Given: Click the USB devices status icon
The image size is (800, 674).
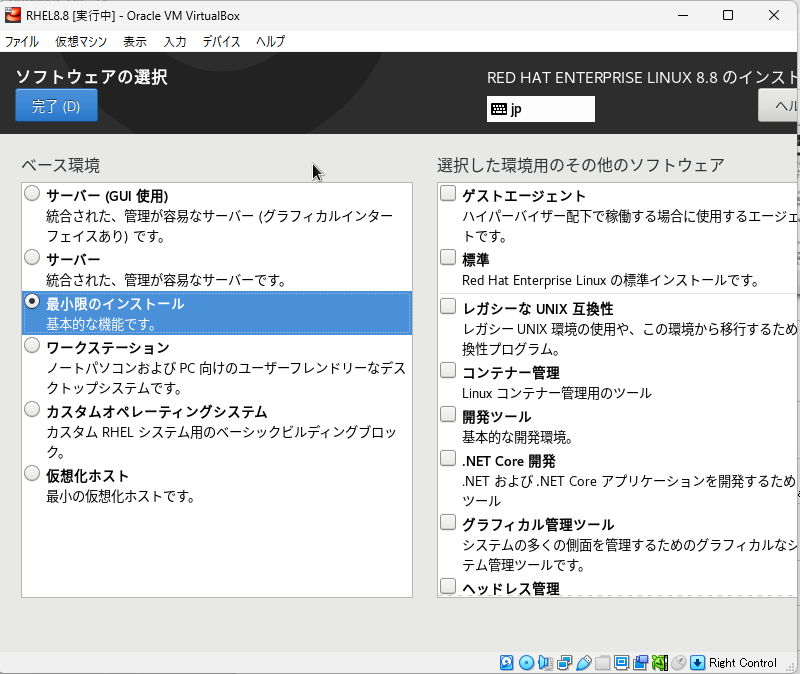Looking at the screenshot, I should tap(583, 663).
